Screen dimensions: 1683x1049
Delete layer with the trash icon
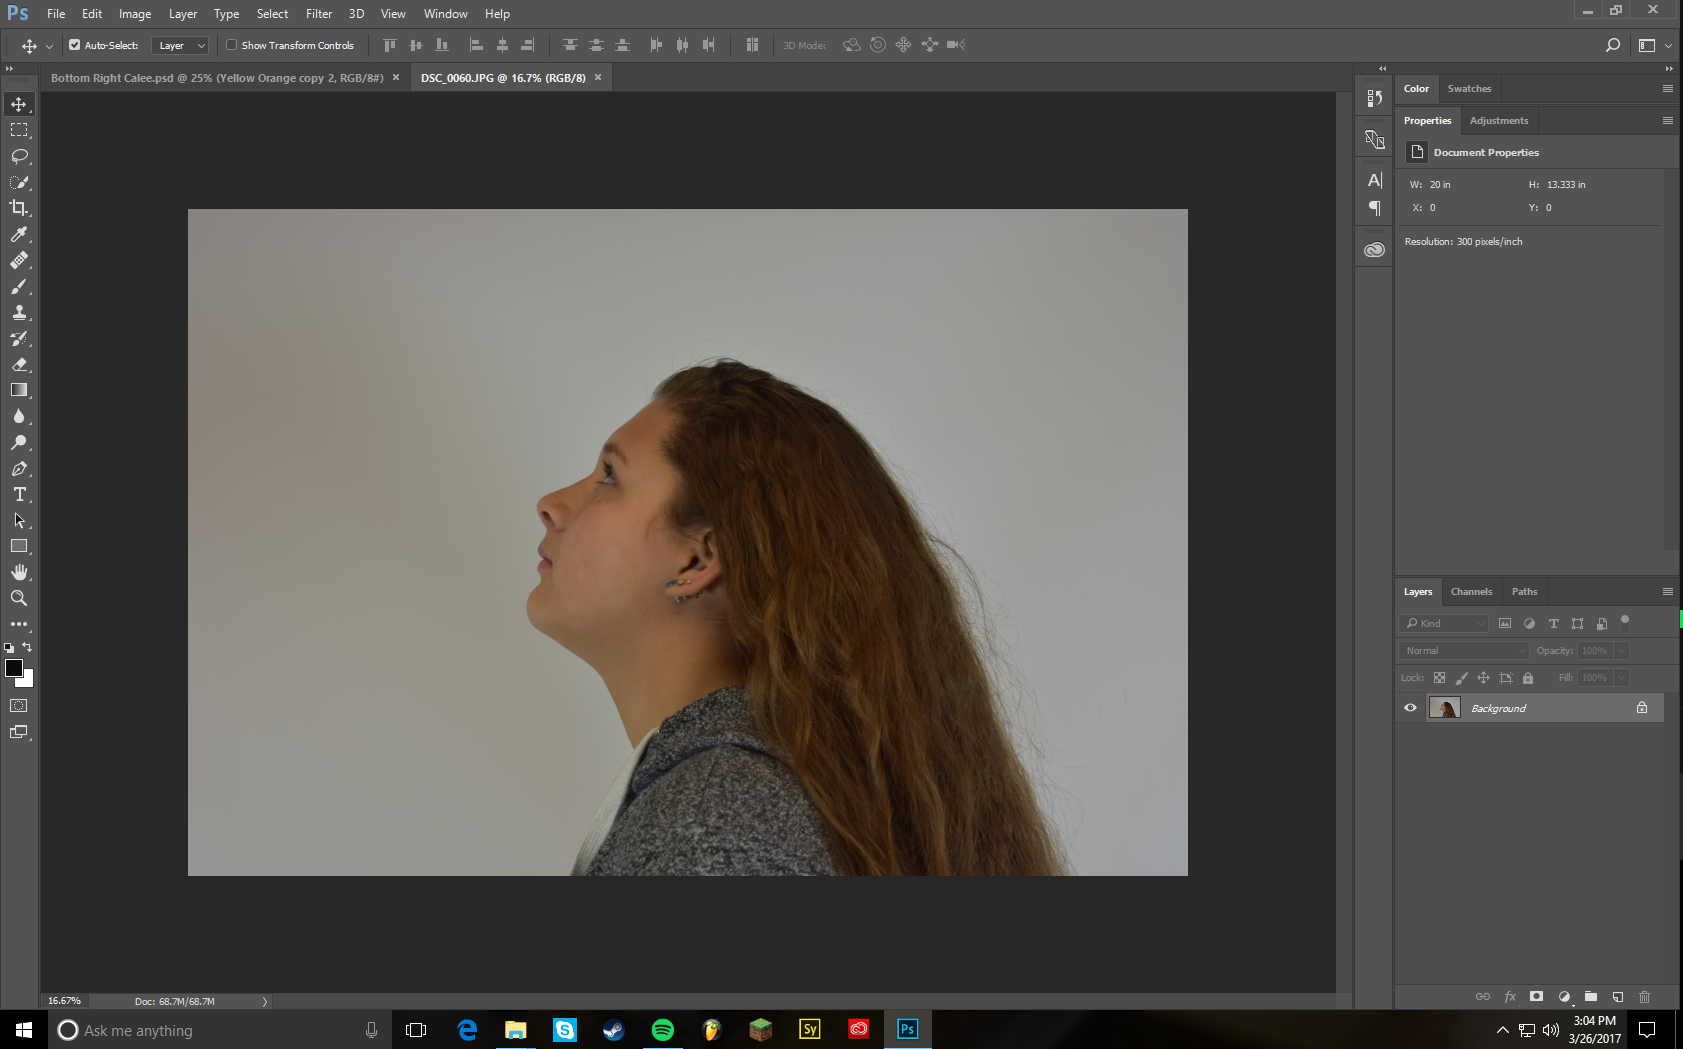(1644, 997)
